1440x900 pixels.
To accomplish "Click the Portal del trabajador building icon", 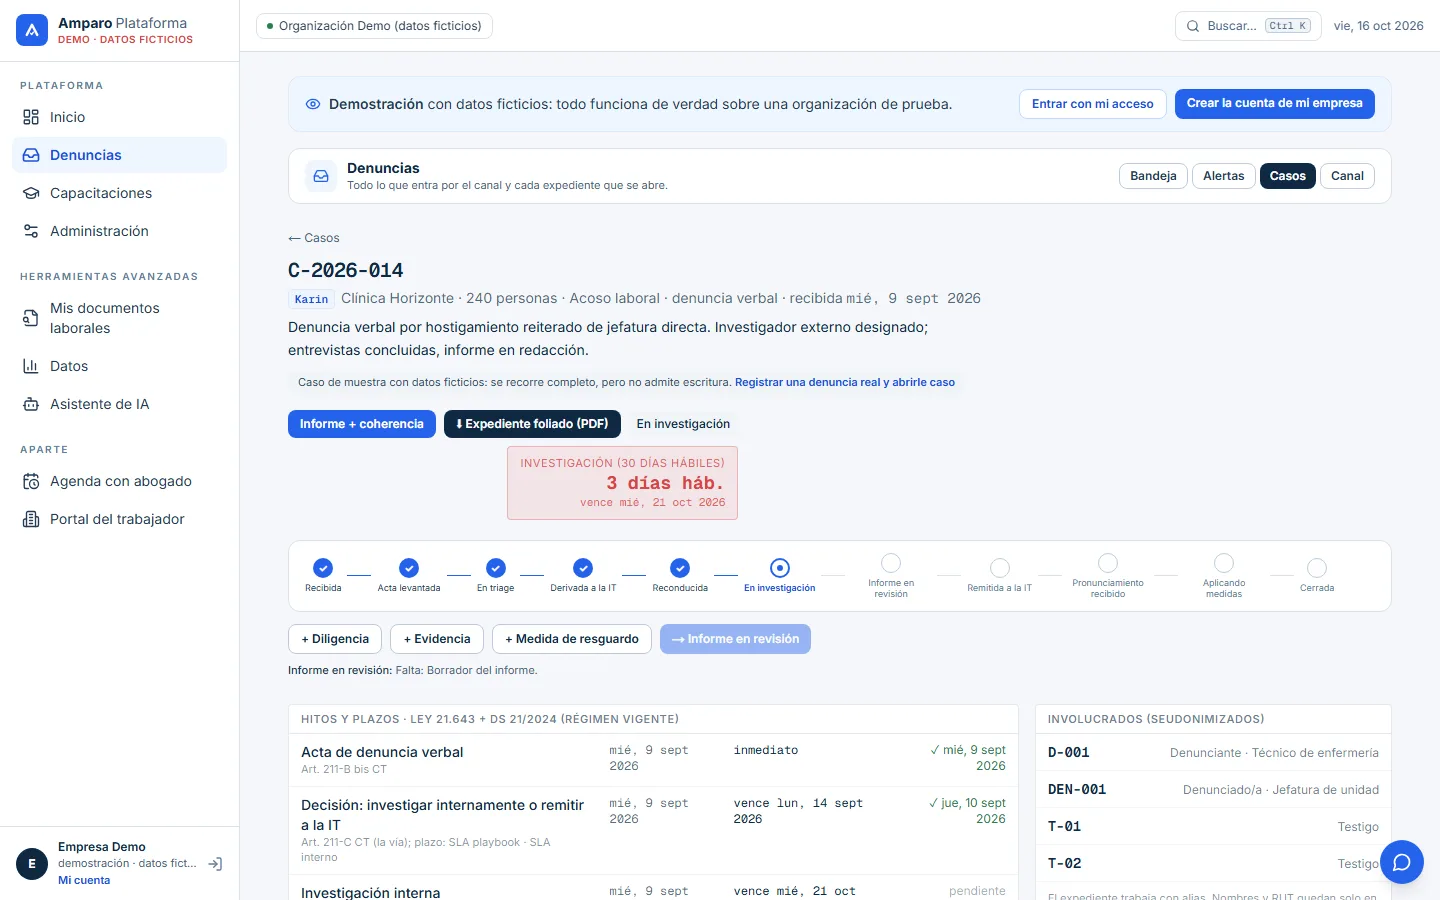I will point(31,519).
